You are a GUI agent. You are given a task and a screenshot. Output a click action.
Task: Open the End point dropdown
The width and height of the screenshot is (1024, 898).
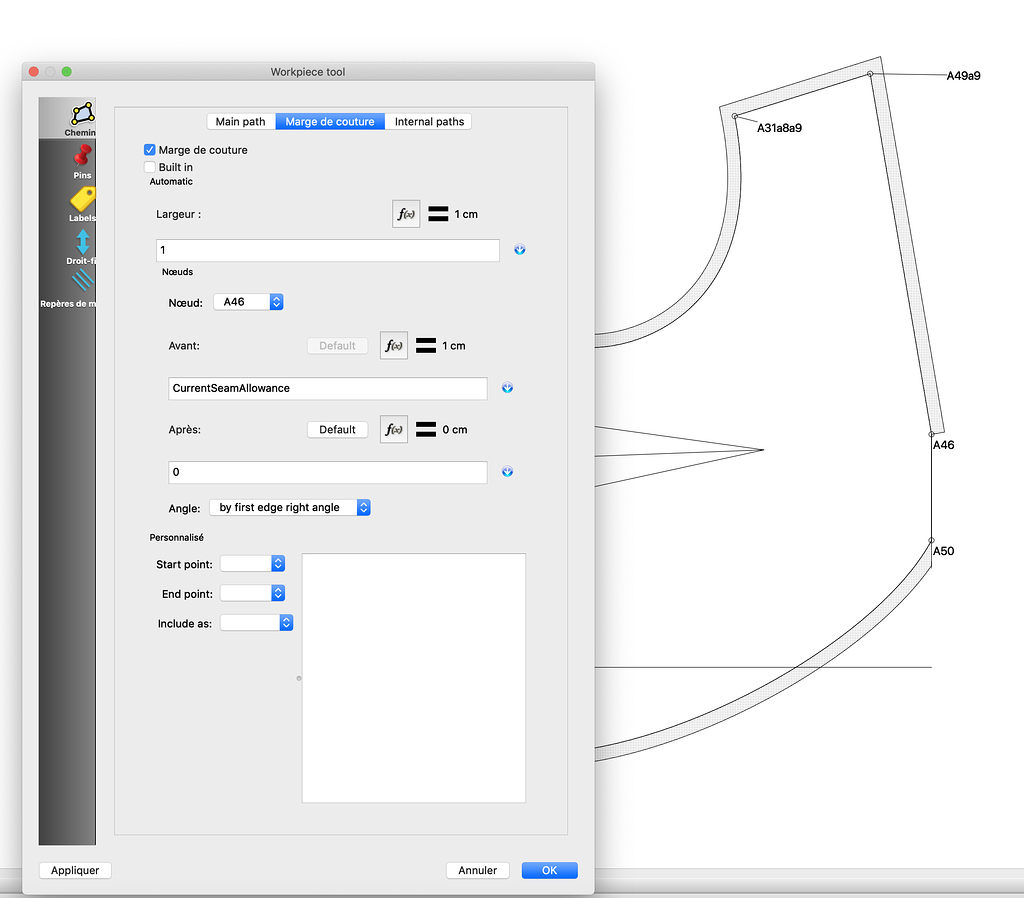pyautogui.click(x=253, y=593)
